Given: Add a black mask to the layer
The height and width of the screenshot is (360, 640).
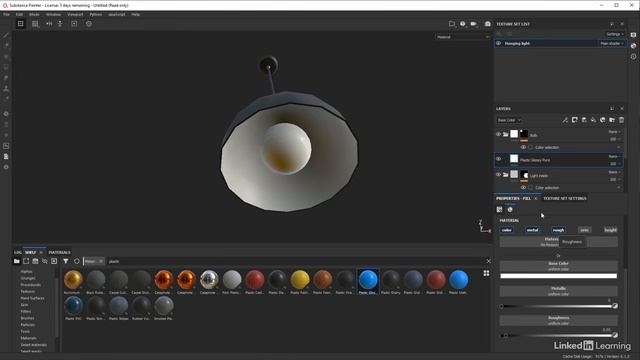Looking at the screenshot, I should (x=574, y=120).
